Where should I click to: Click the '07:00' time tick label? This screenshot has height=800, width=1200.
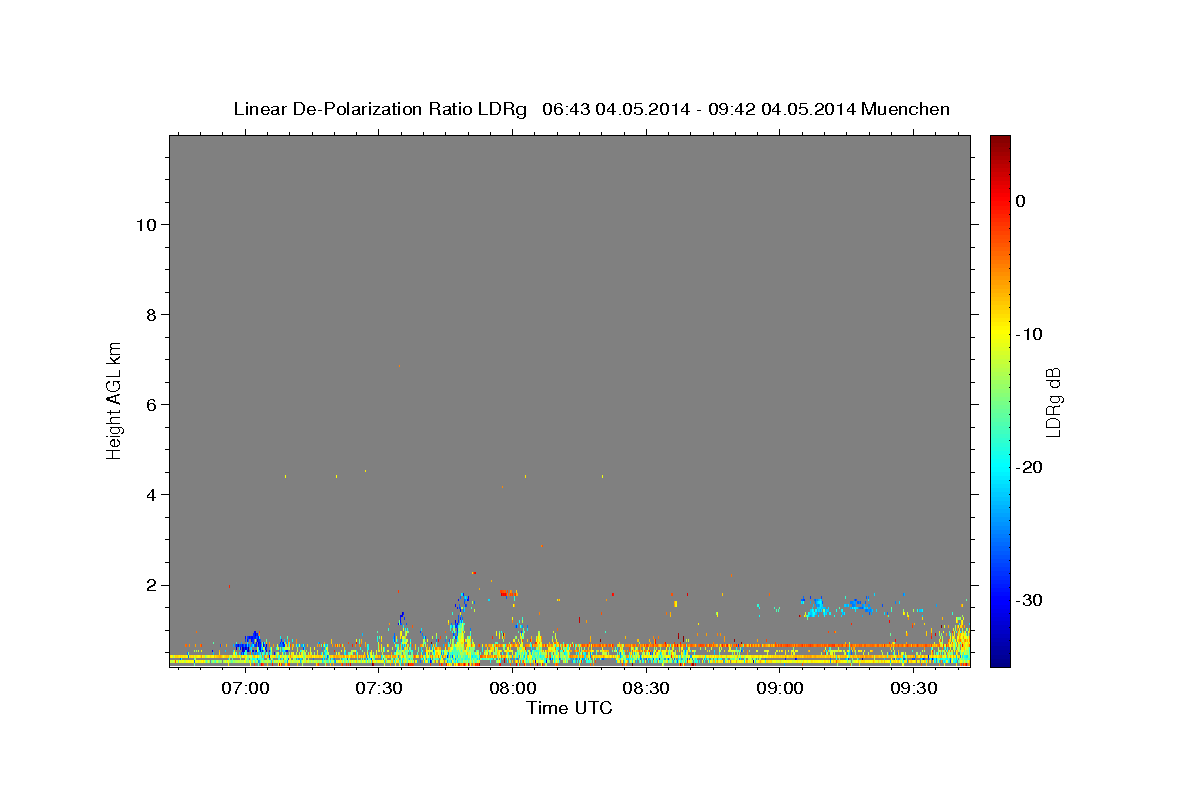(x=245, y=688)
